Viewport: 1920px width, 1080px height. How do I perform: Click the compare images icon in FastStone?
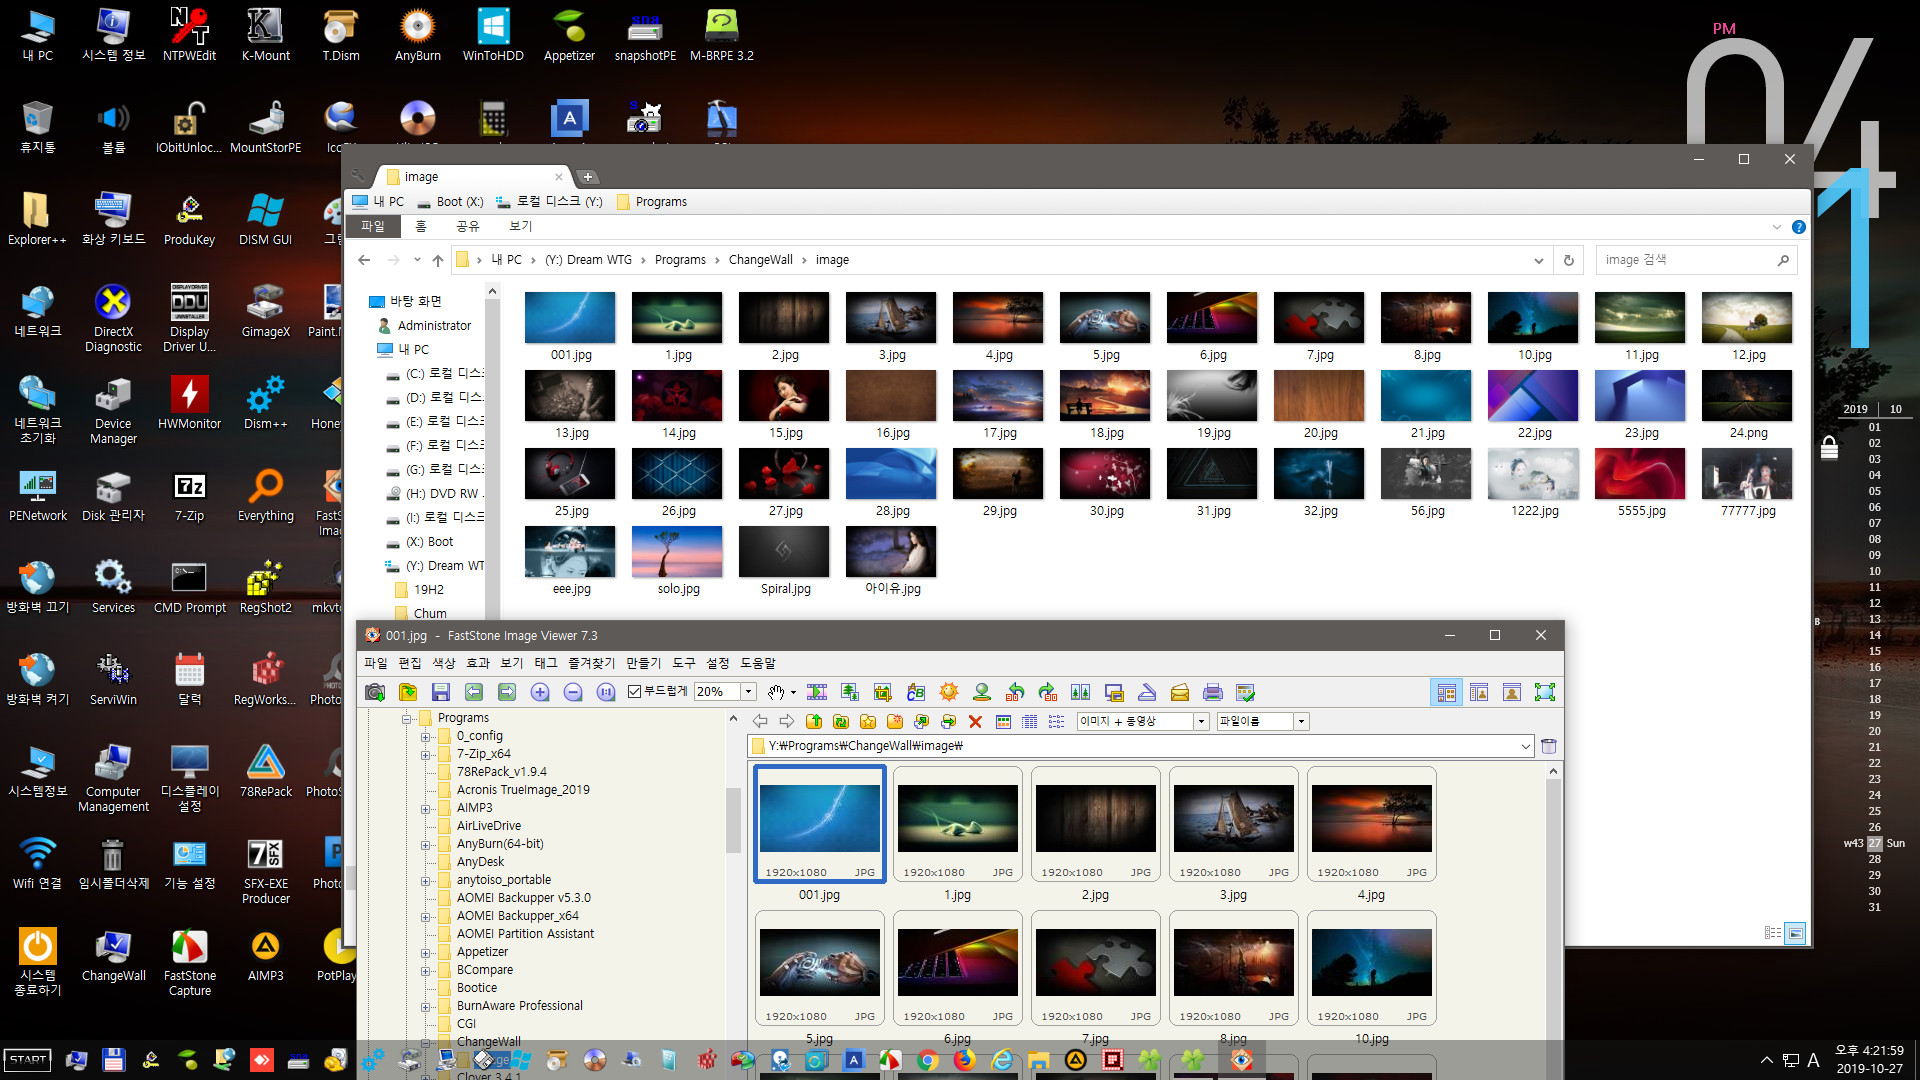(x=1081, y=692)
